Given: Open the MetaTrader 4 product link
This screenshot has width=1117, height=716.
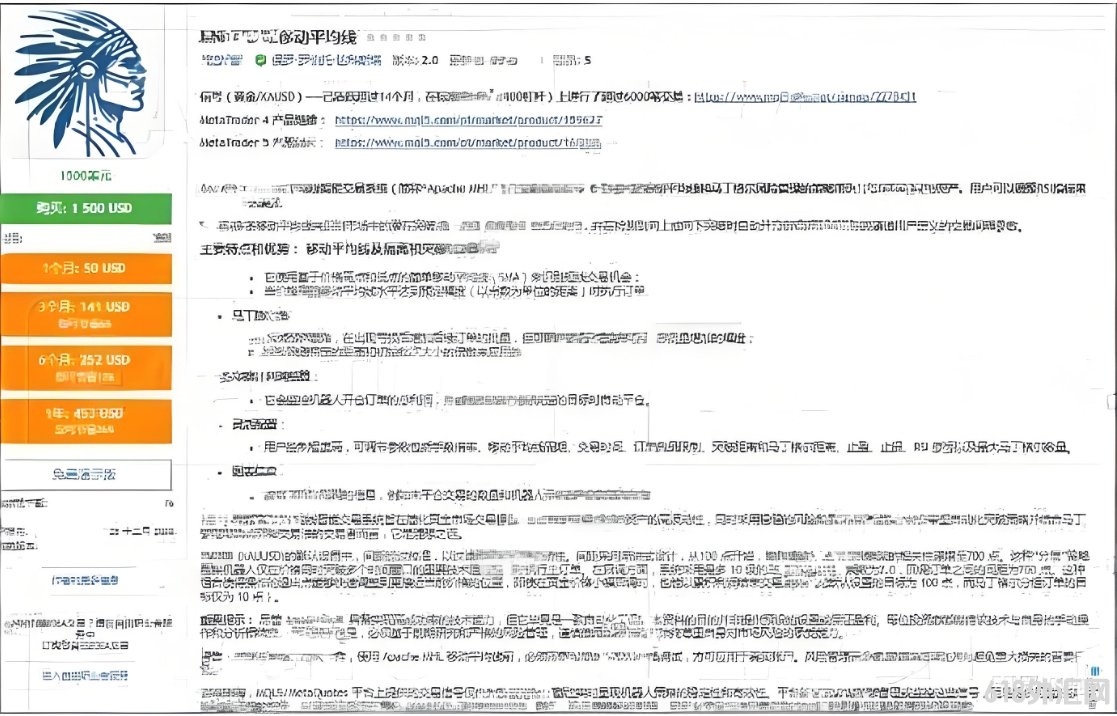Looking at the screenshot, I should (468, 120).
